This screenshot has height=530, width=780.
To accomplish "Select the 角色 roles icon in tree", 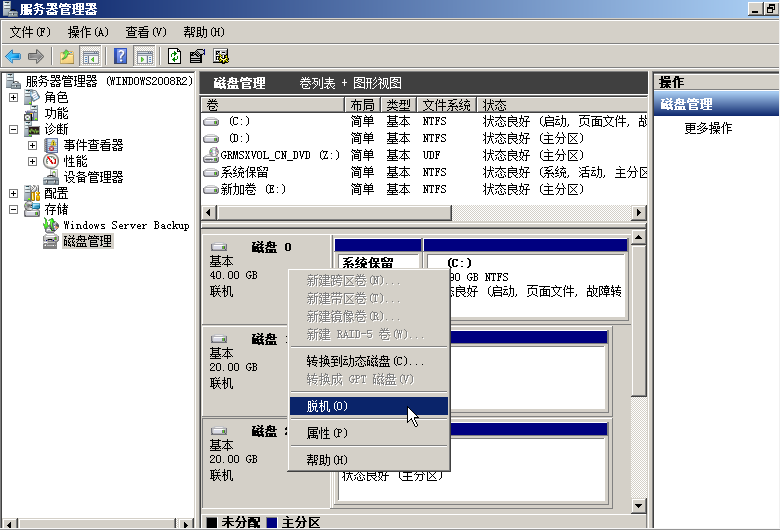I will tap(32, 97).
